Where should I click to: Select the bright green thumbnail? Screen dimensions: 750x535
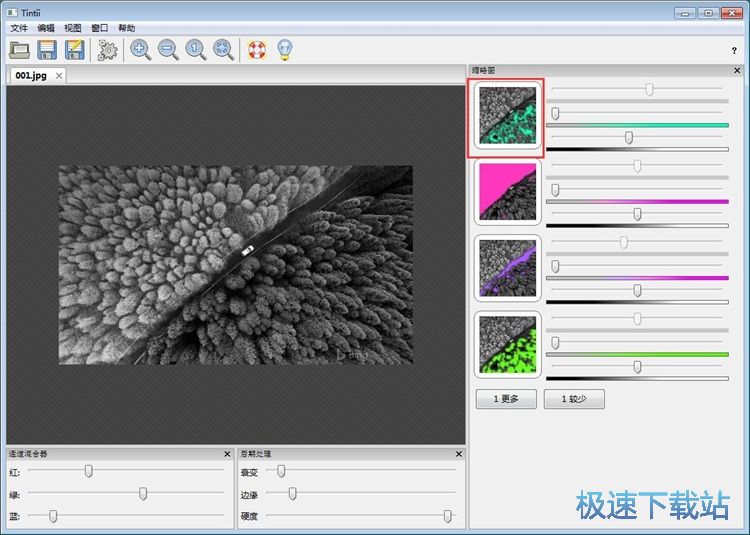coord(507,344)
